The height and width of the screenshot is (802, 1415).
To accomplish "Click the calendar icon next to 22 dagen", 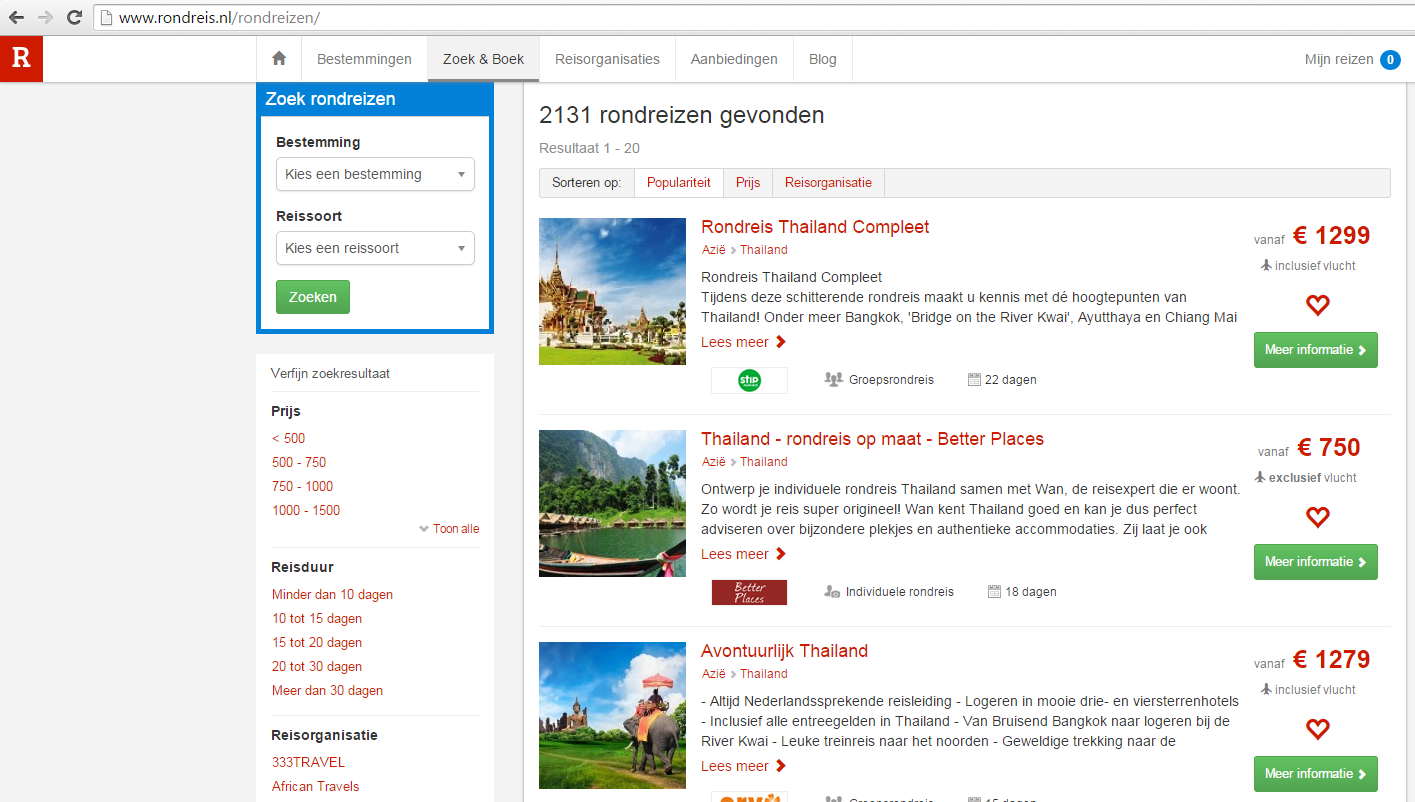I will 974,379.
